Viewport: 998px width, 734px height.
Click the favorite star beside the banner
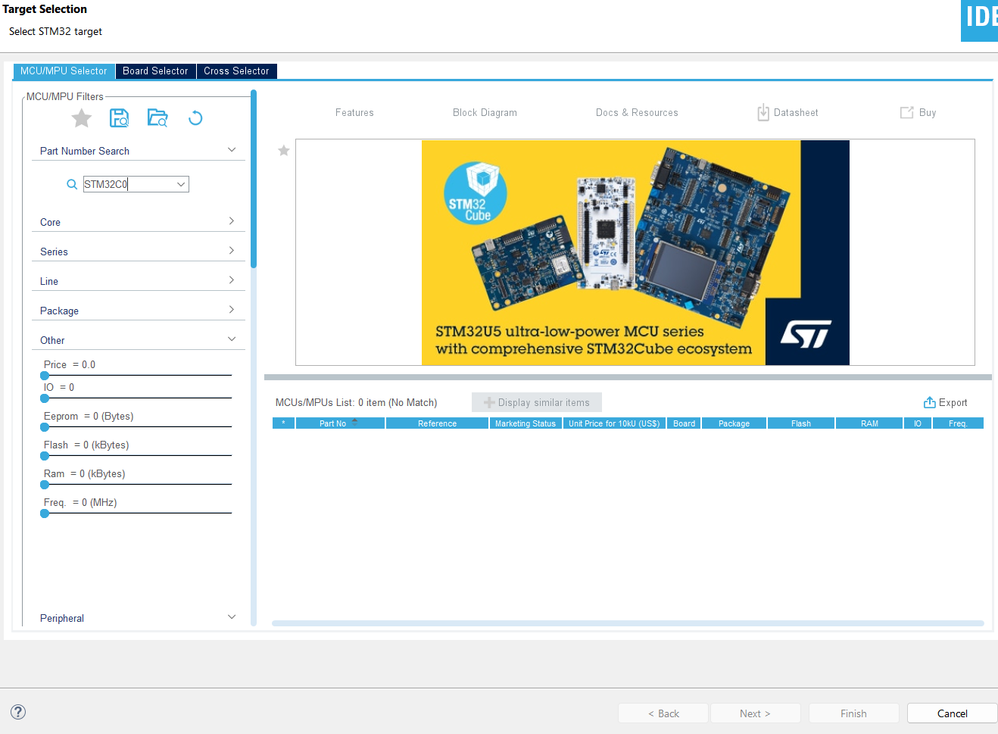tap(284, 150)
